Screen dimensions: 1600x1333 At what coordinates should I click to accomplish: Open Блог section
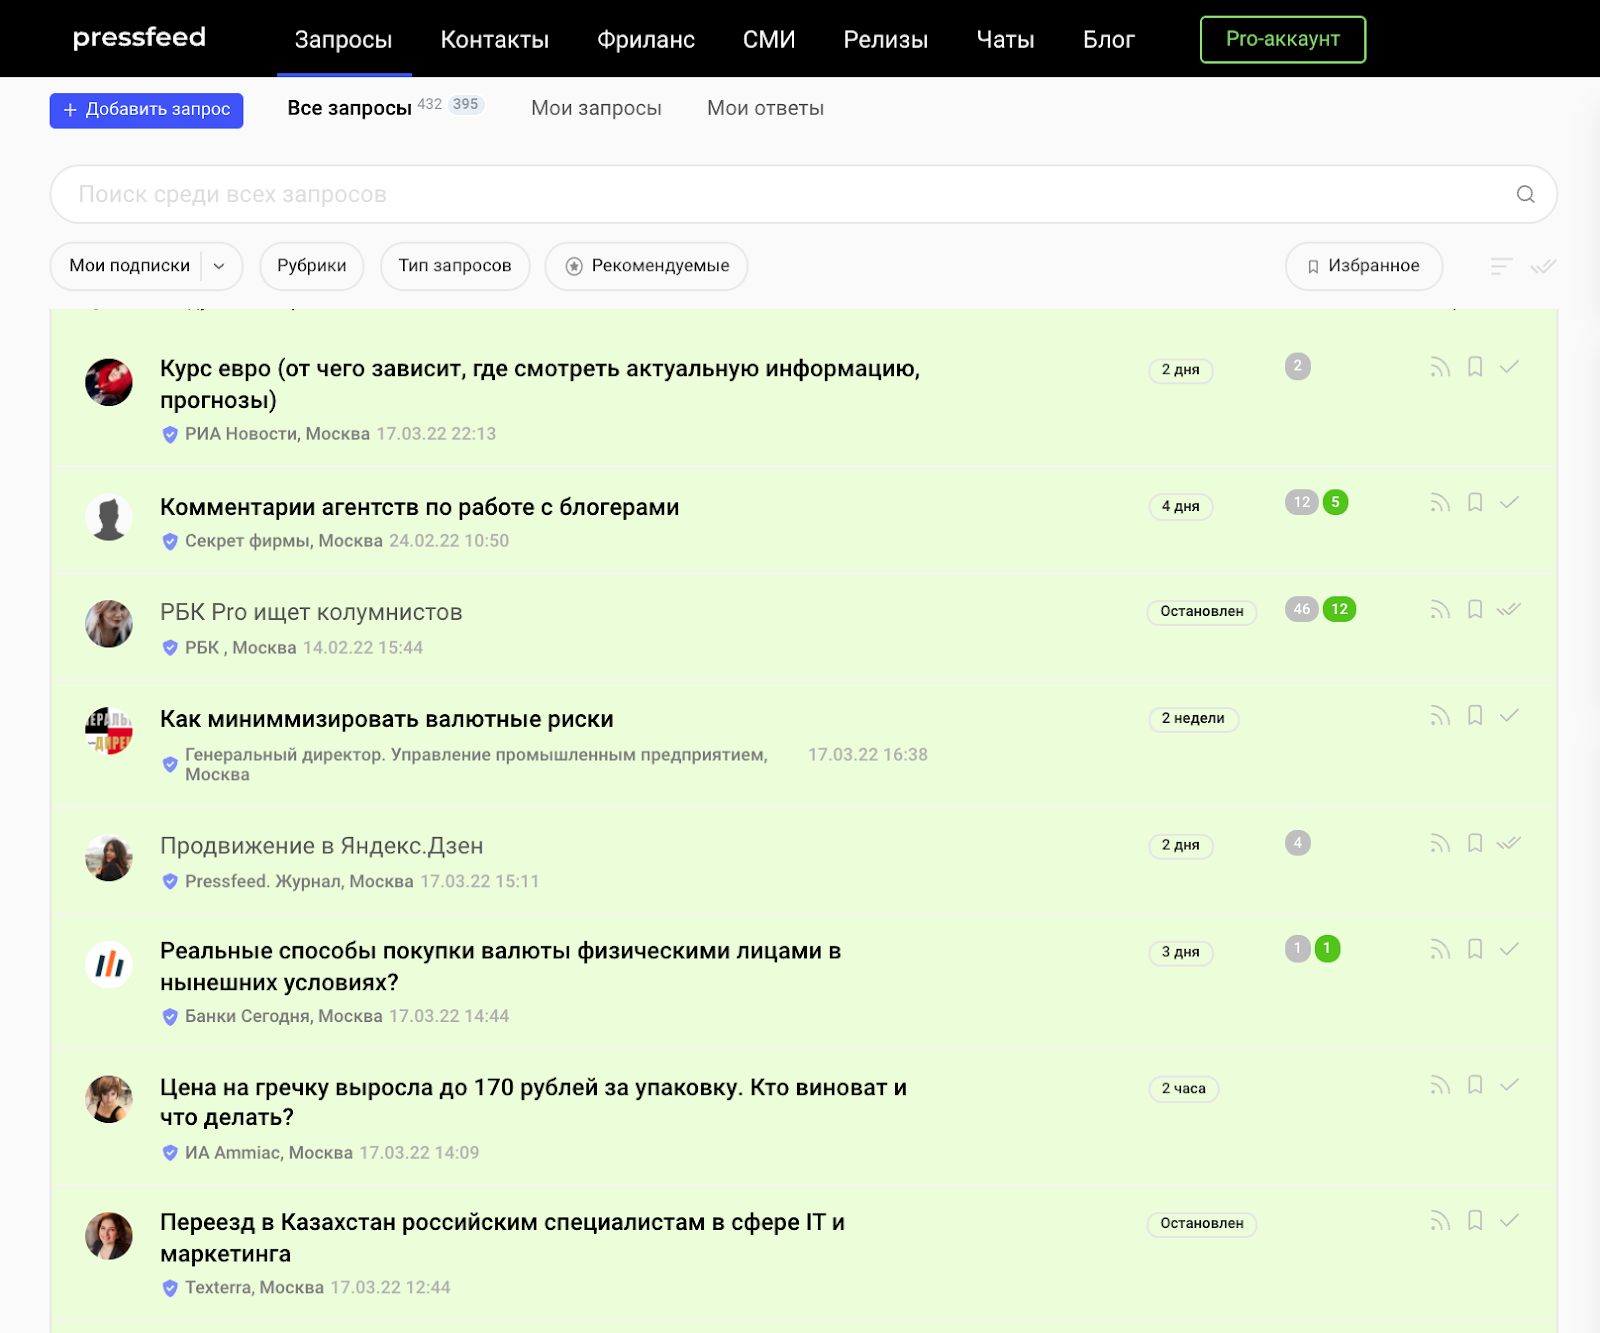pos(1108,40)
